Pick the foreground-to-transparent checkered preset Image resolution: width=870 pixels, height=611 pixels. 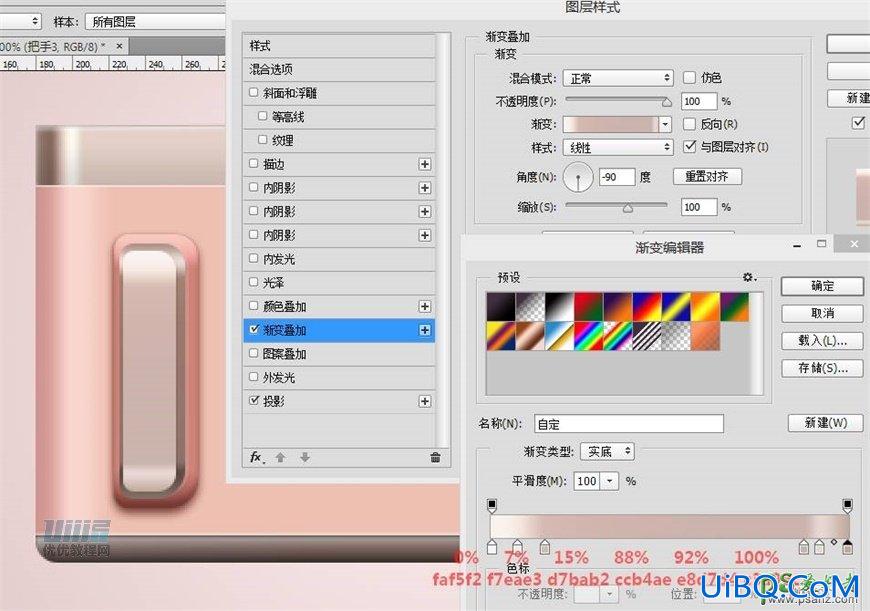(x=530, y=307)
